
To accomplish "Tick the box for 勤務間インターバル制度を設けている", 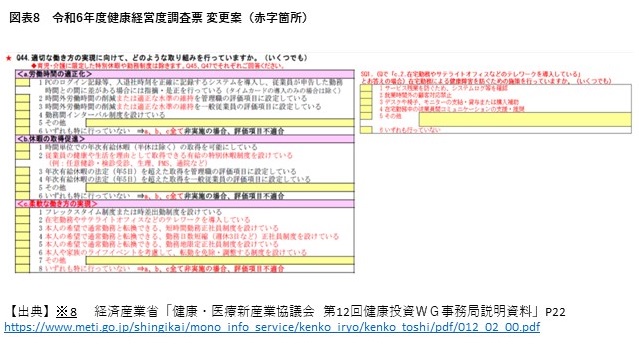I will coord(22,115).
